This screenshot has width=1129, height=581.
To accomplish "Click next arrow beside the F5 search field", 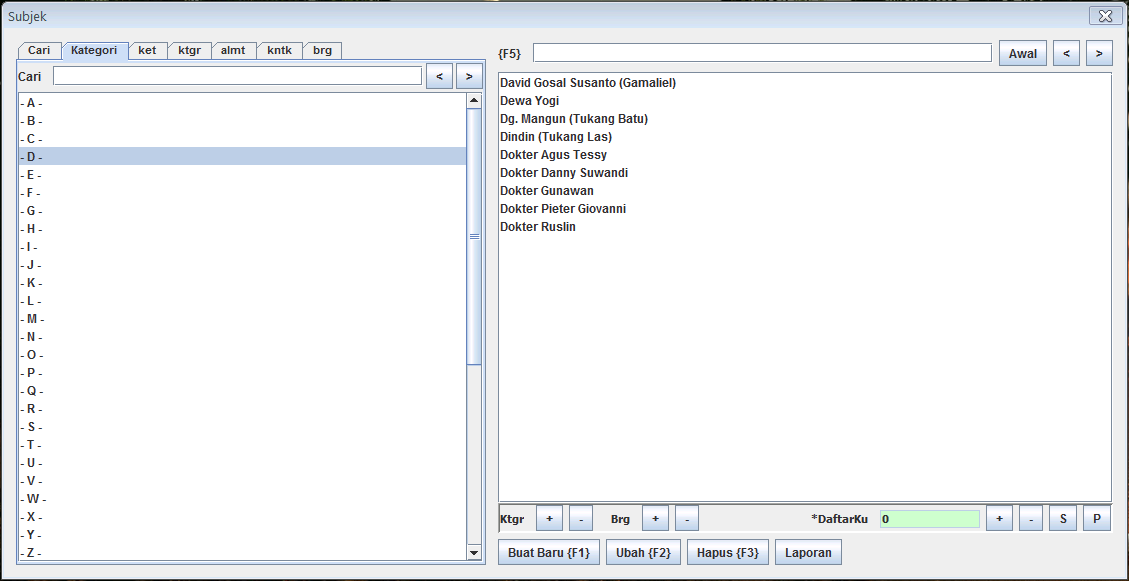I will coord(1099,54).
